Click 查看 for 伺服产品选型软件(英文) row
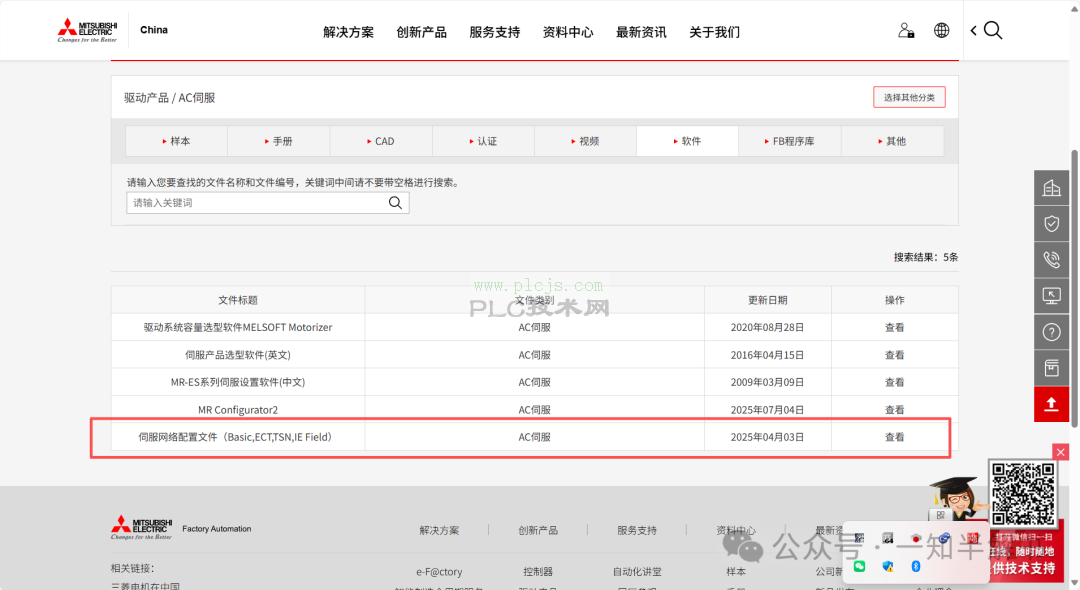Image resolution: width=1080 pixels, height=590 pixels. 895,355
